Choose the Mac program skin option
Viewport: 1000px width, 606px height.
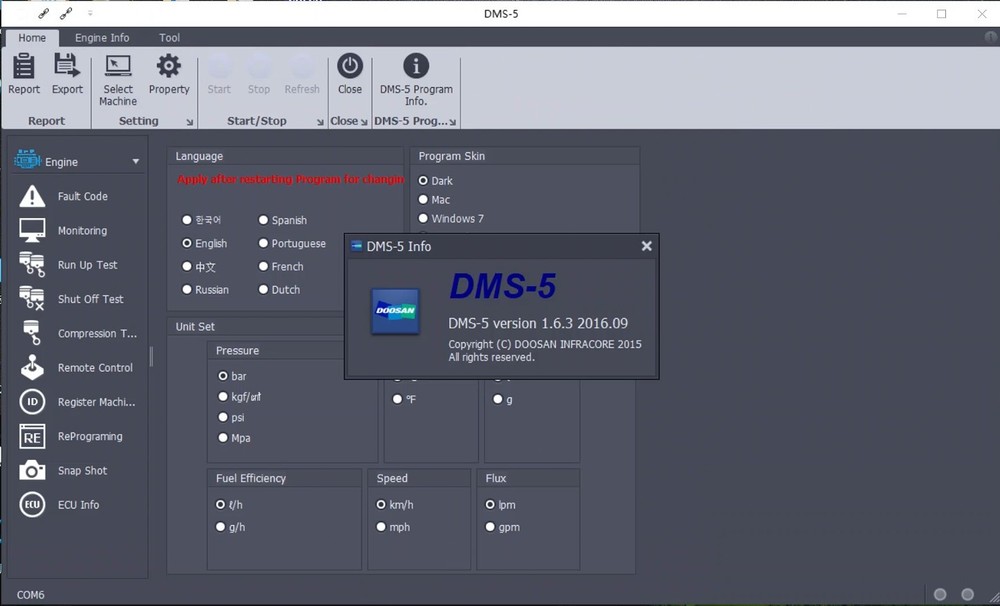point(424,200)
